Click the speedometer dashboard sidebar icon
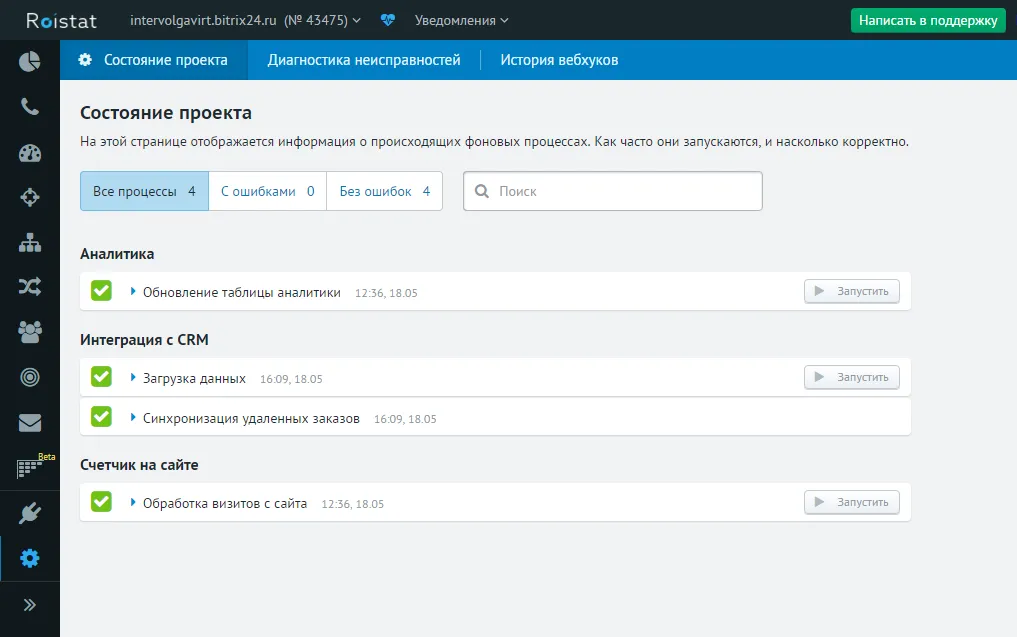This screenshot has height=637, width=1017. (x=29, y=153)
